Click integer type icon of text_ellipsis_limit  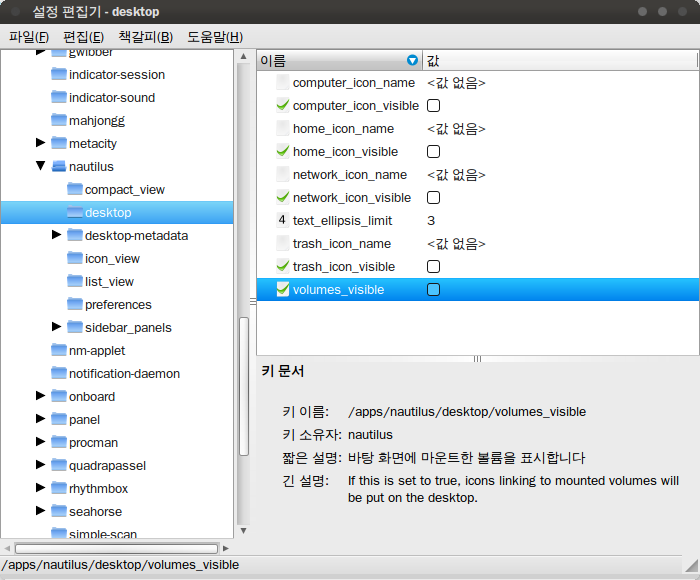[x=283, y=220]
